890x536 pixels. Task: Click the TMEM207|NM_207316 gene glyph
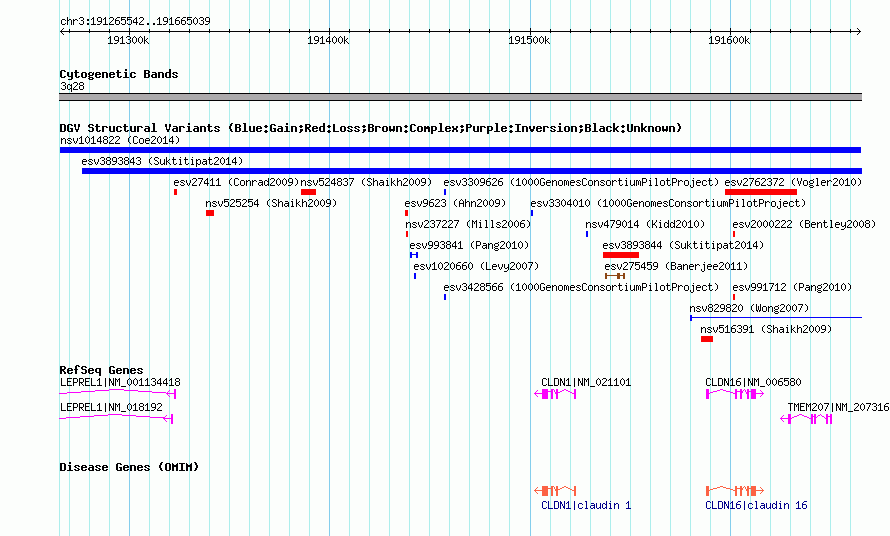[806, 419]
